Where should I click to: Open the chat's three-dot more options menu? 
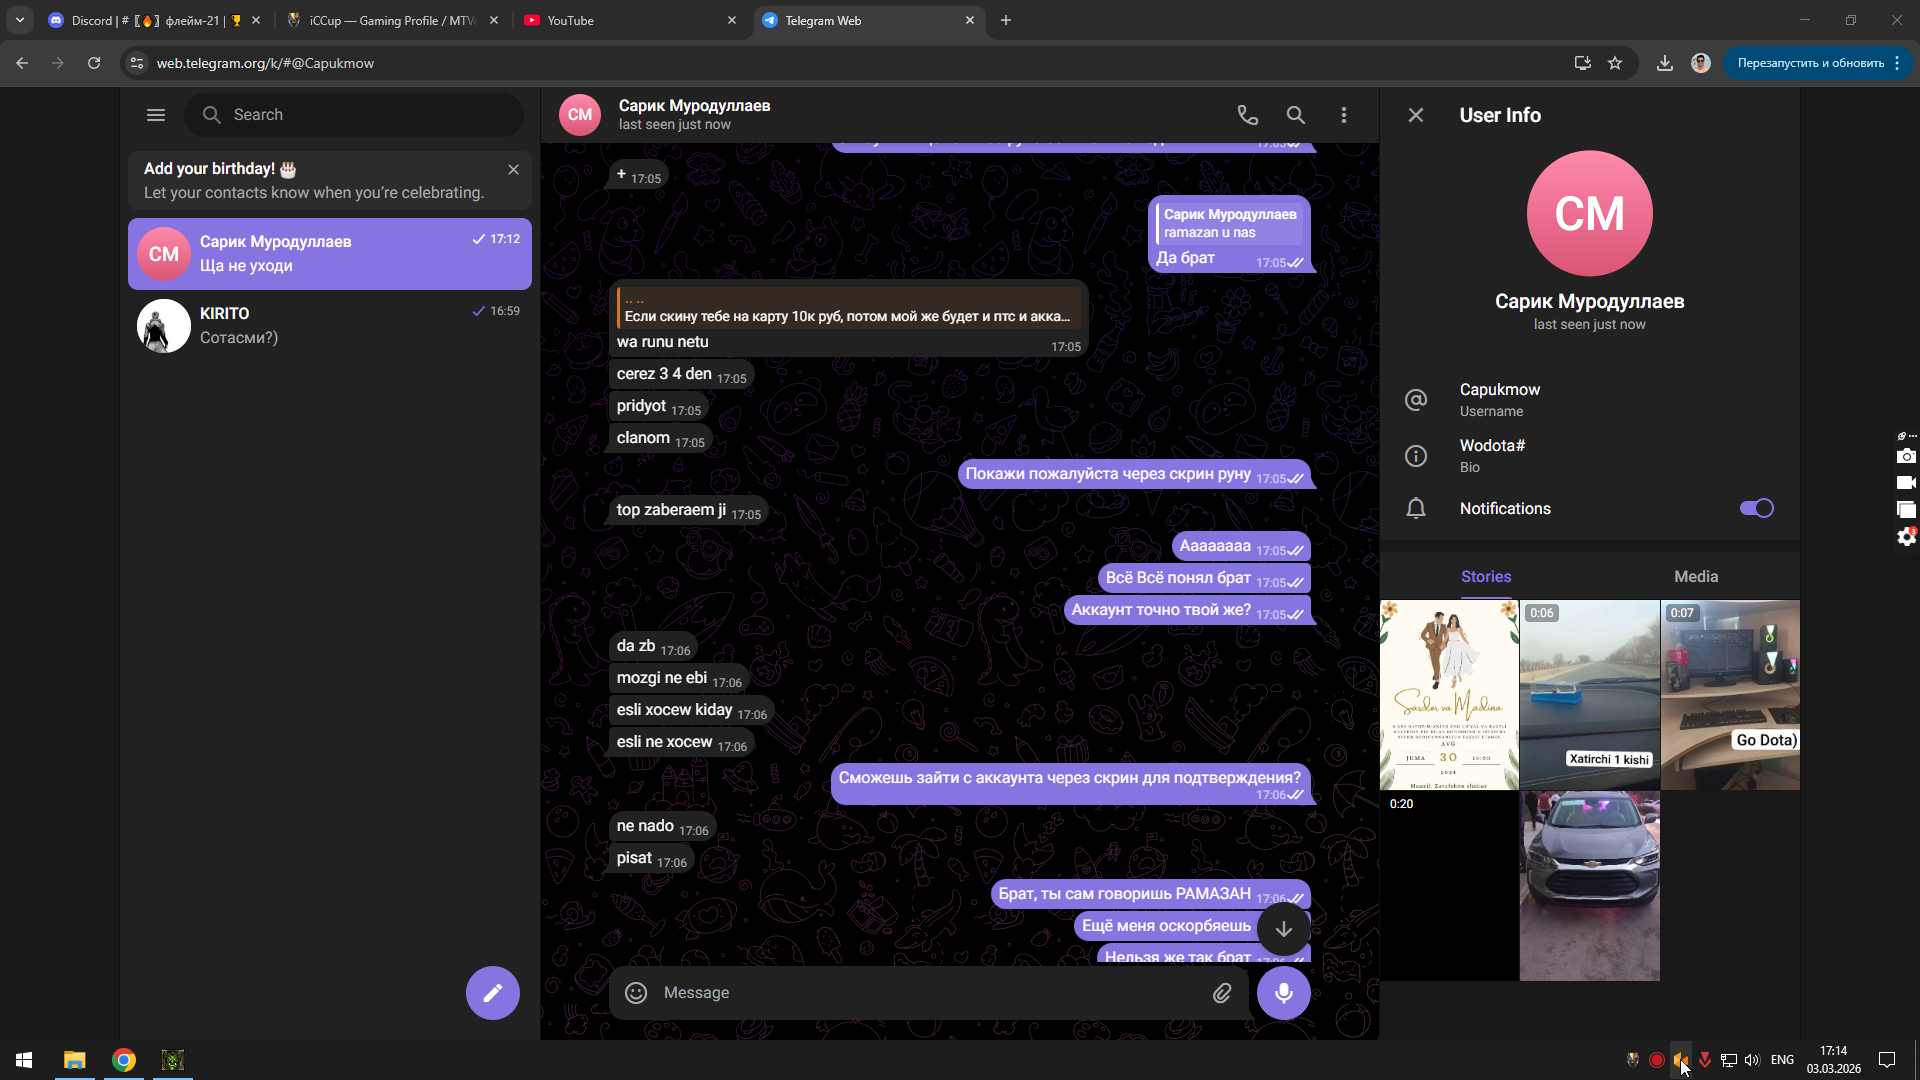click(1343, 115)
